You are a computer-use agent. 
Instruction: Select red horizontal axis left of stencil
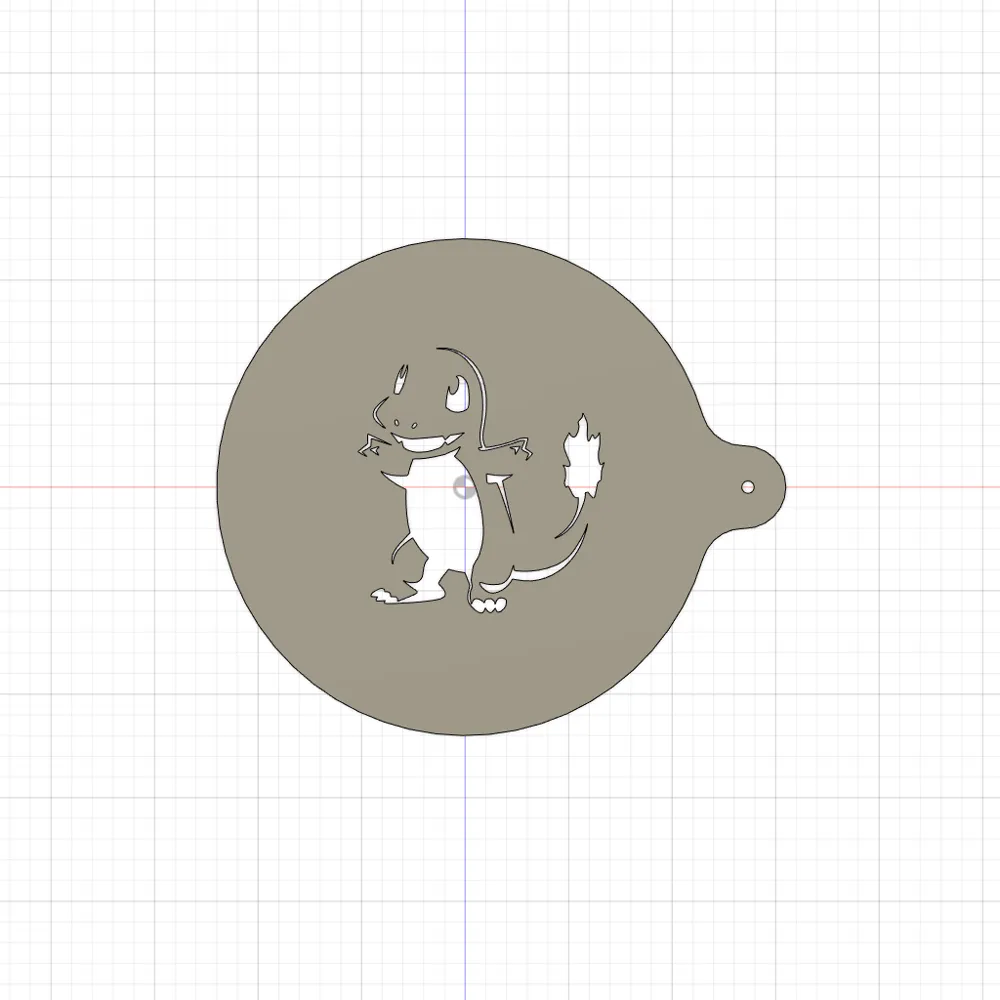[x=108, y=487]
